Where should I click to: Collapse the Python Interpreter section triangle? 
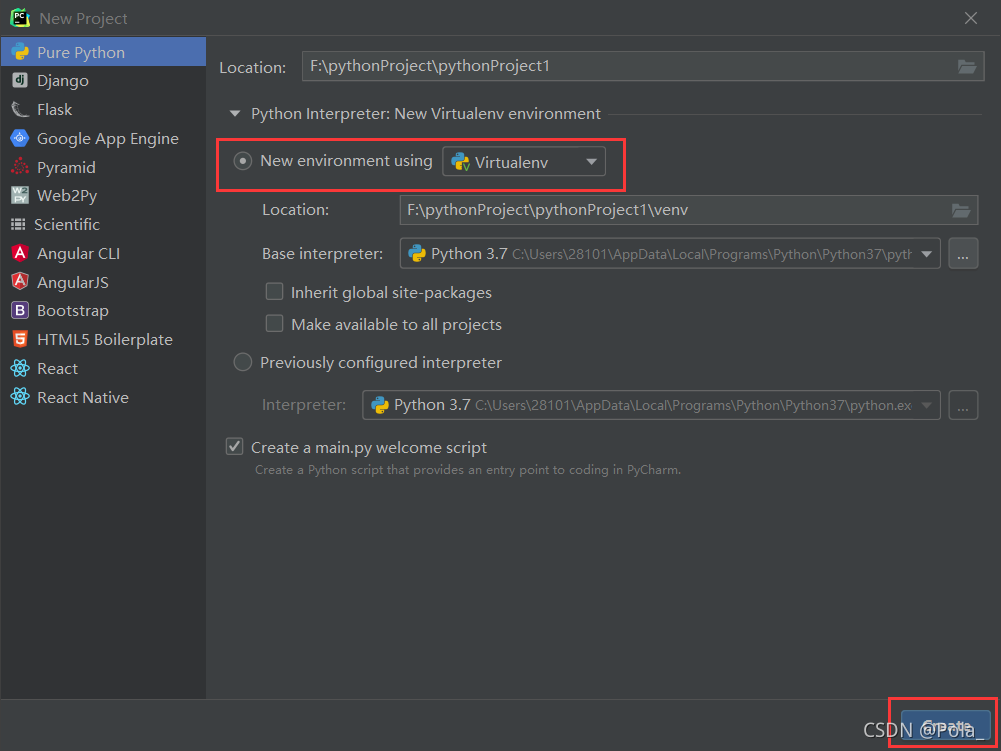click(235, 114)
